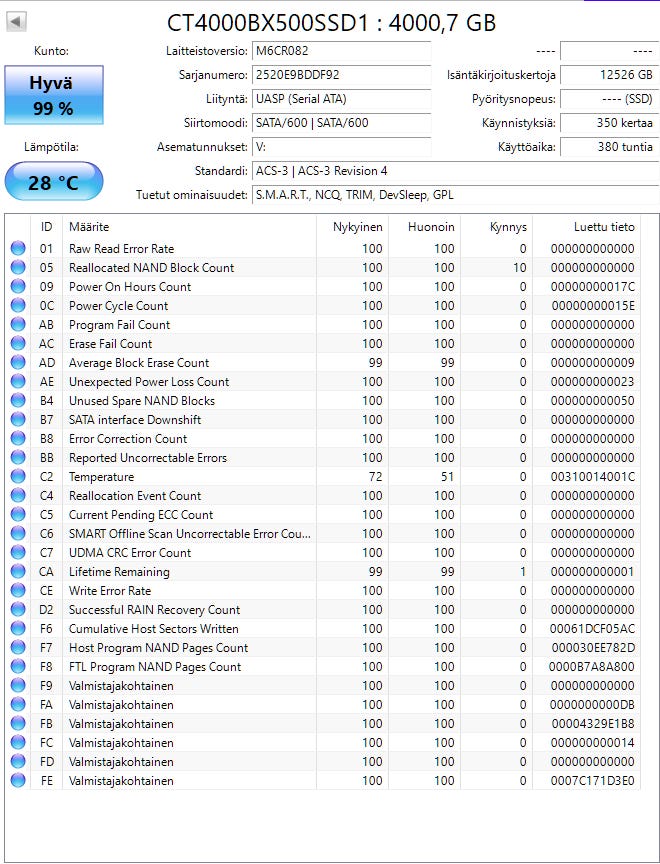
Task: Click the status orb for Lifetime Remaining
Action: click(x=18, y=571)
